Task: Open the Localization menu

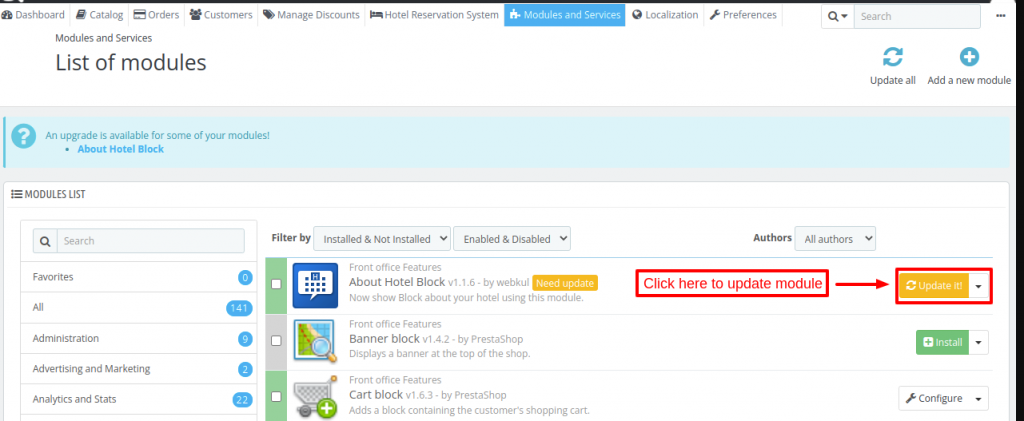Action: click(665, 14)
